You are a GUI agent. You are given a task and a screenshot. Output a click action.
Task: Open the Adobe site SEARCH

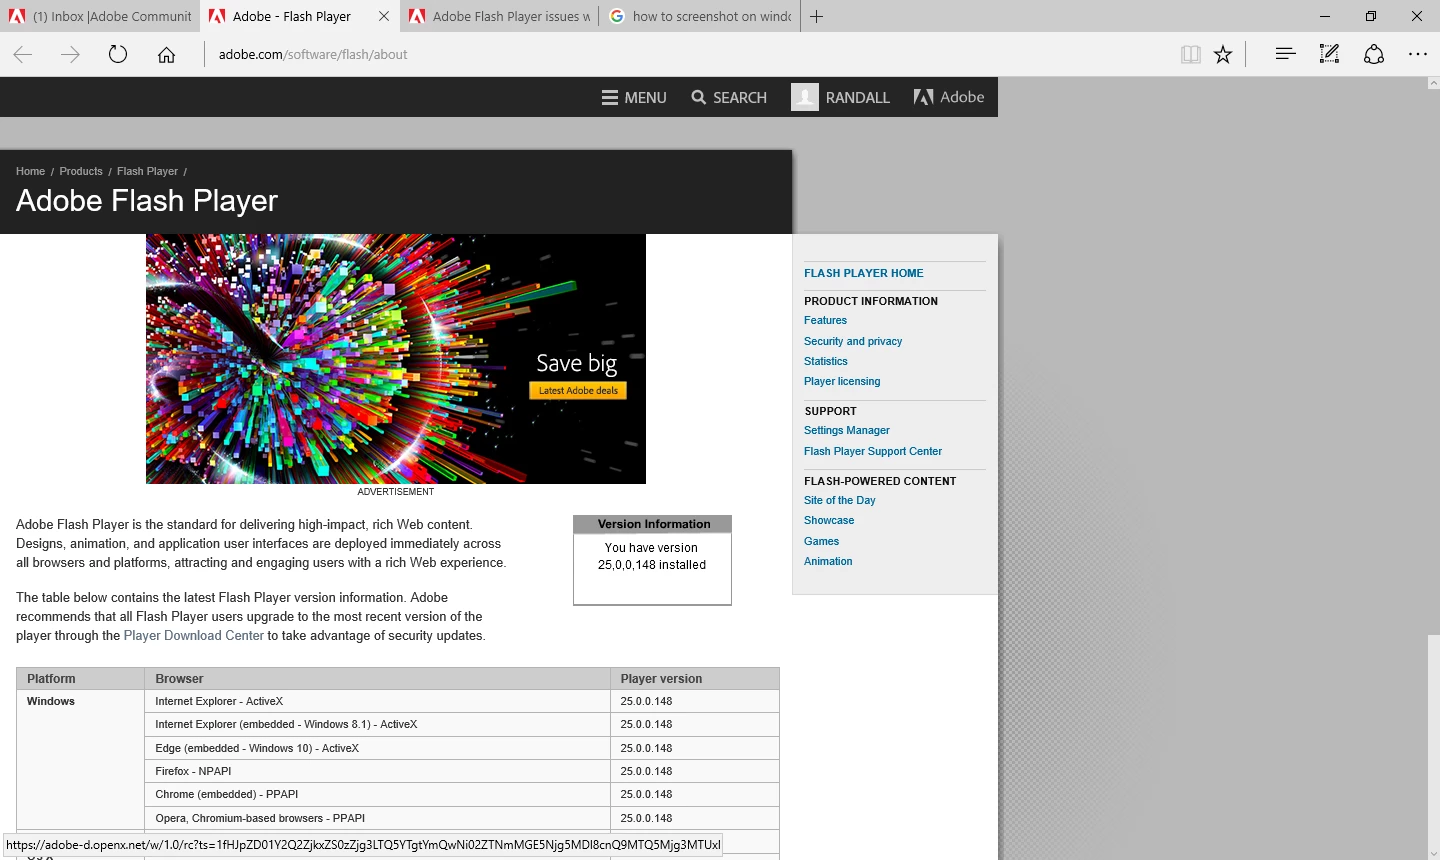729,97
